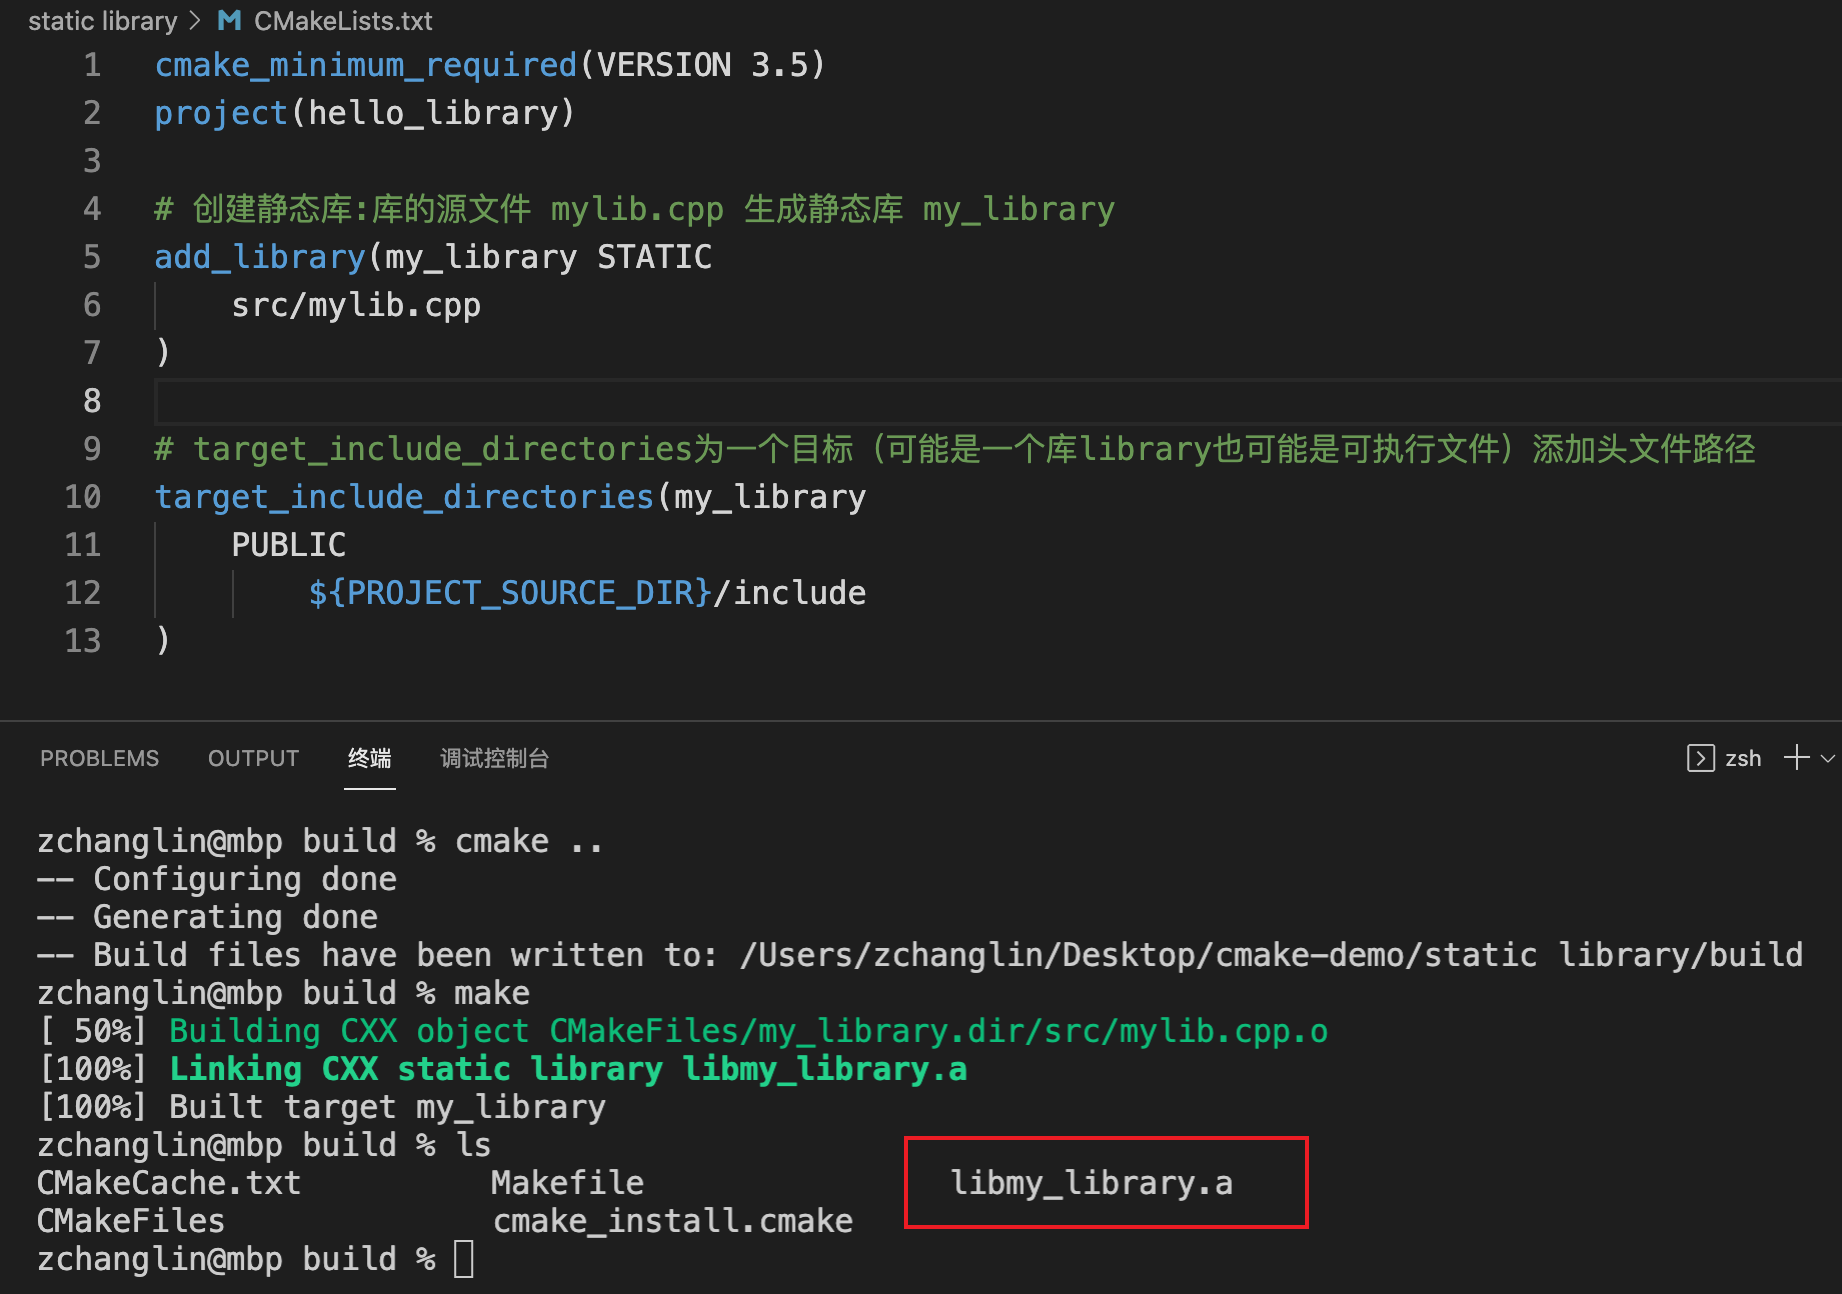1842x1294 pixels.
Task: Expand the "static library" breadcrumb folder
Action: tap(102, 21)
